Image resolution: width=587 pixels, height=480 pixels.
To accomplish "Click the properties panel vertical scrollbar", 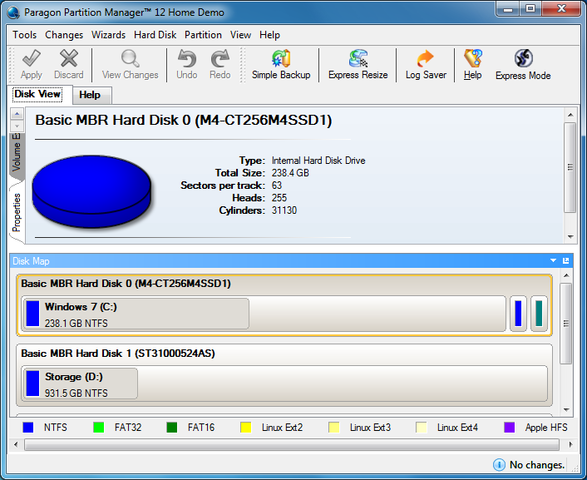I will click(570, 168).
